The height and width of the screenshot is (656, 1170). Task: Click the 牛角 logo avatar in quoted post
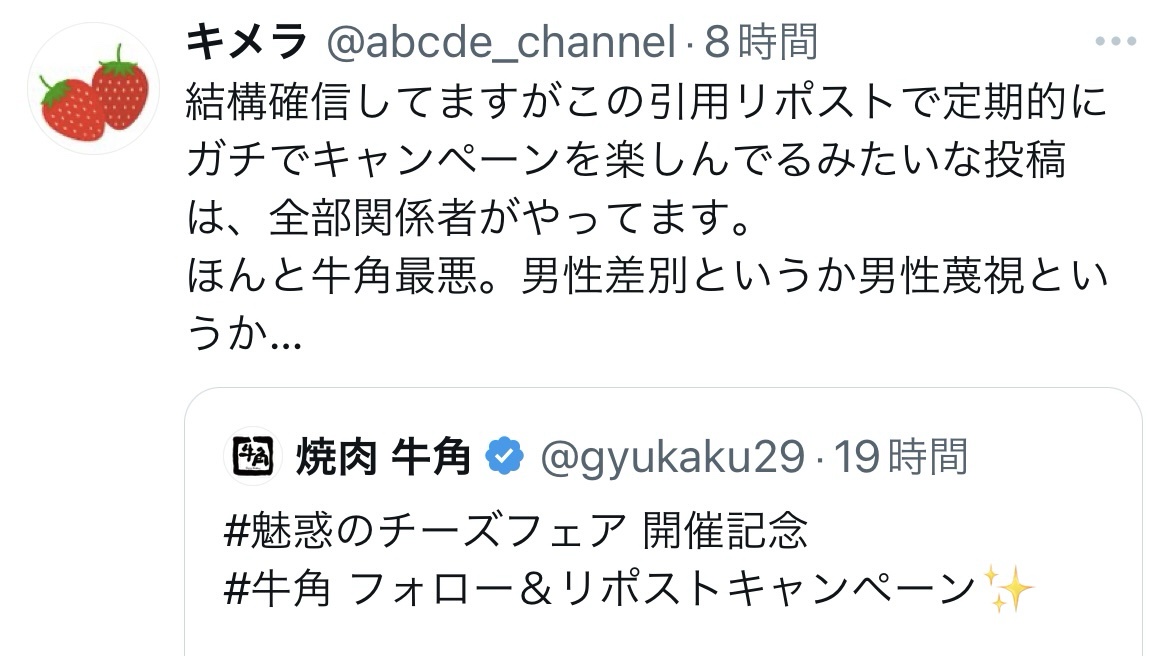pos(254,457)
